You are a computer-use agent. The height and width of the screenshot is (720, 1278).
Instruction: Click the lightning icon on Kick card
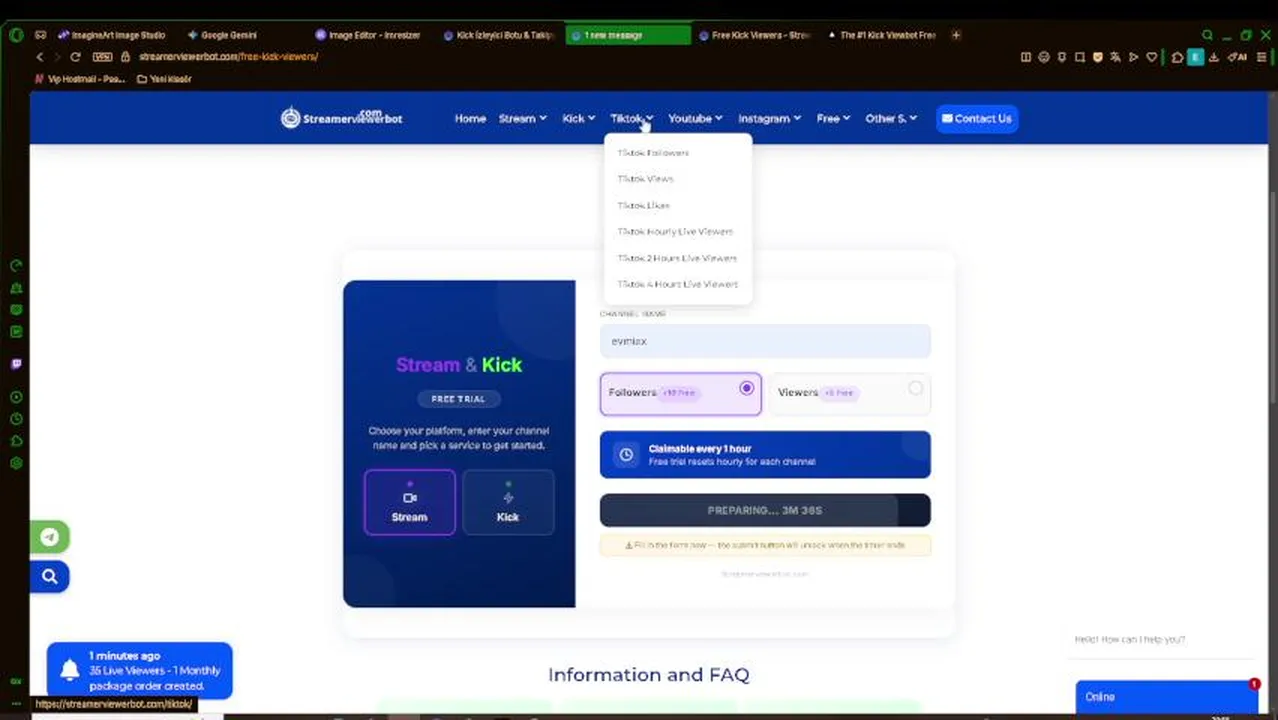[x=508, y=497]
